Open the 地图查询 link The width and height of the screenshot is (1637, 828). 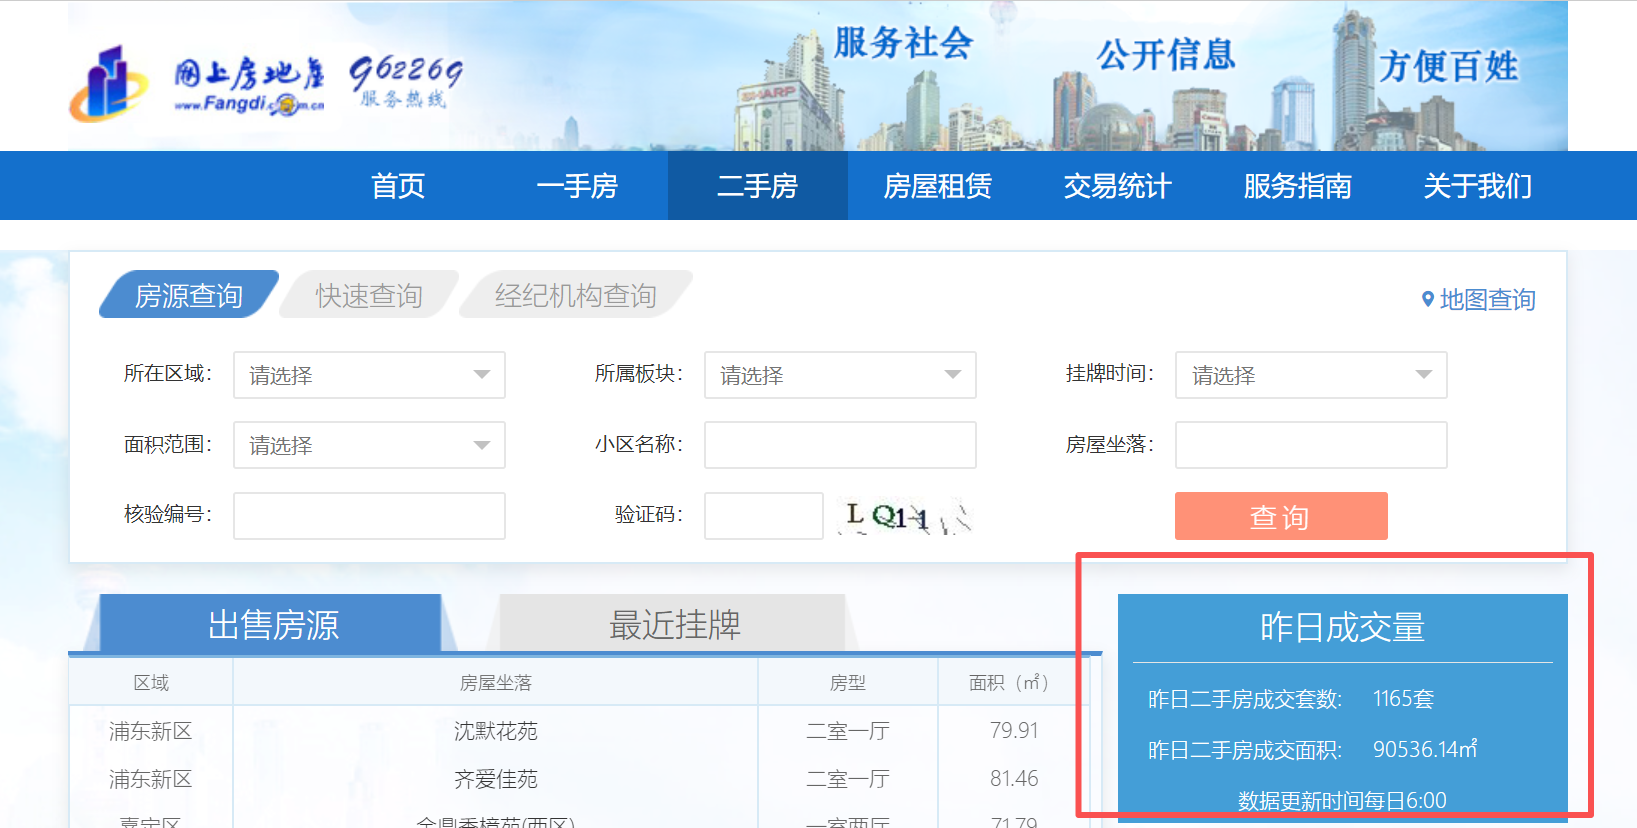click(1486, 300)
